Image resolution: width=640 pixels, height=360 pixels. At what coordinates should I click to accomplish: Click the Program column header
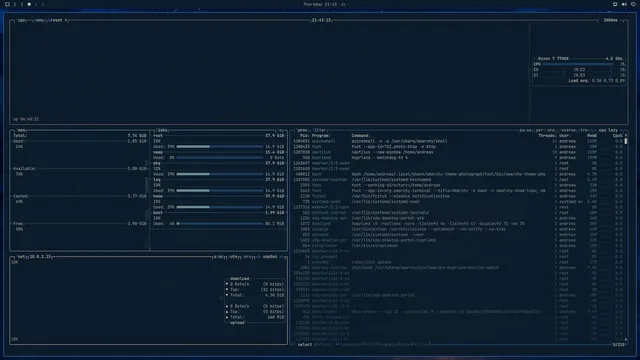pos(321,136)
